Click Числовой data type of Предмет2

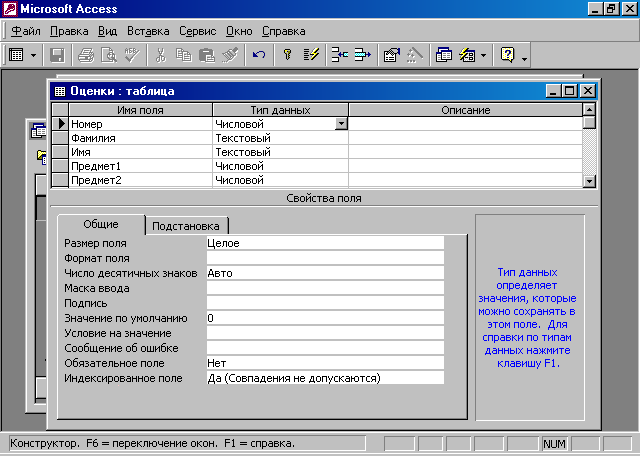pos(280,180)
